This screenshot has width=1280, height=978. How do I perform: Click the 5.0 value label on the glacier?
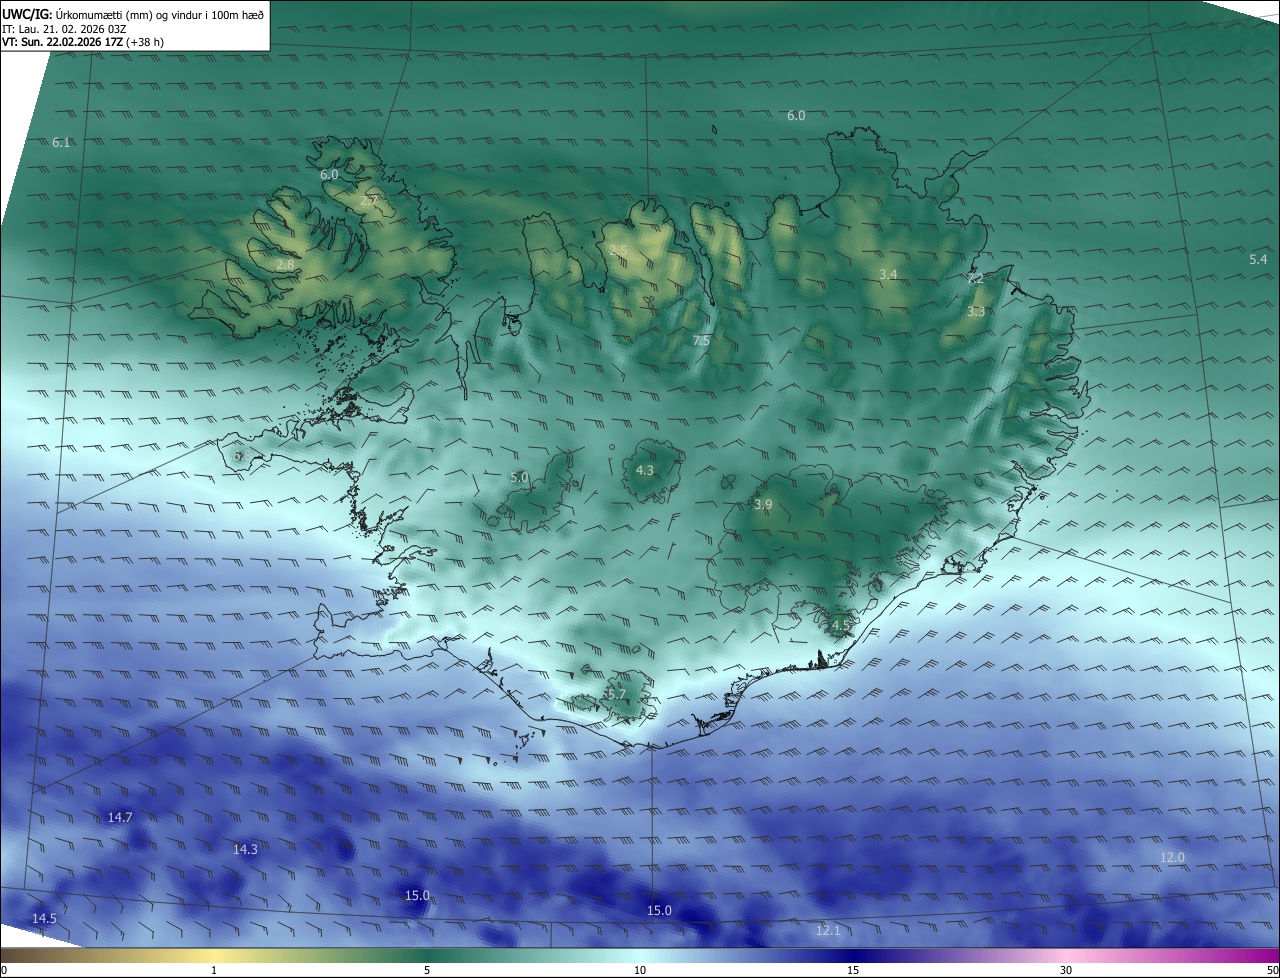tap(519, 478)
